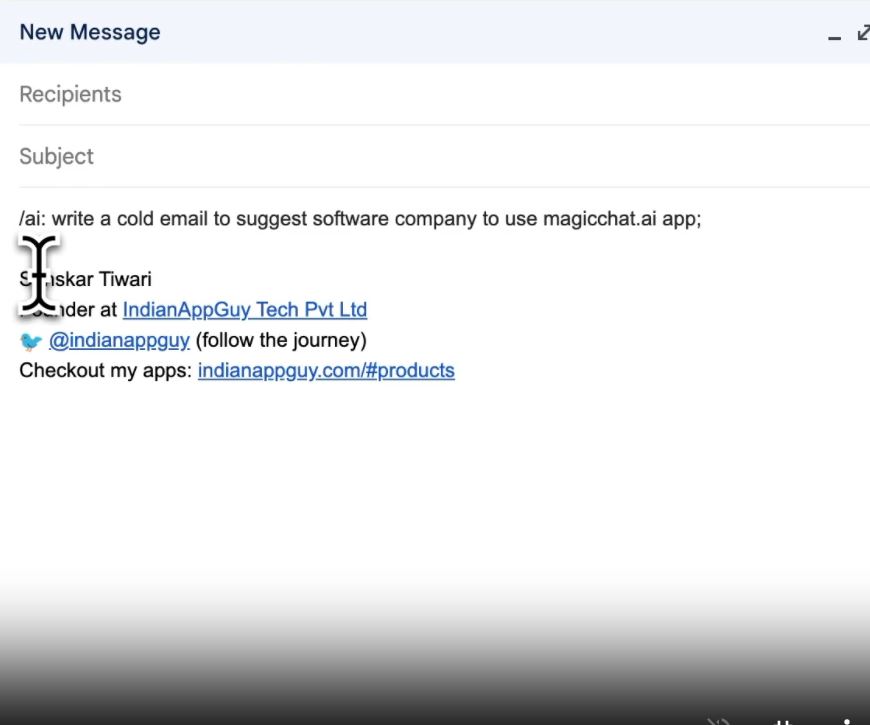Click the "(follow the journey)" text
This screenshot has height=725, width=870.
click(281, 340)
